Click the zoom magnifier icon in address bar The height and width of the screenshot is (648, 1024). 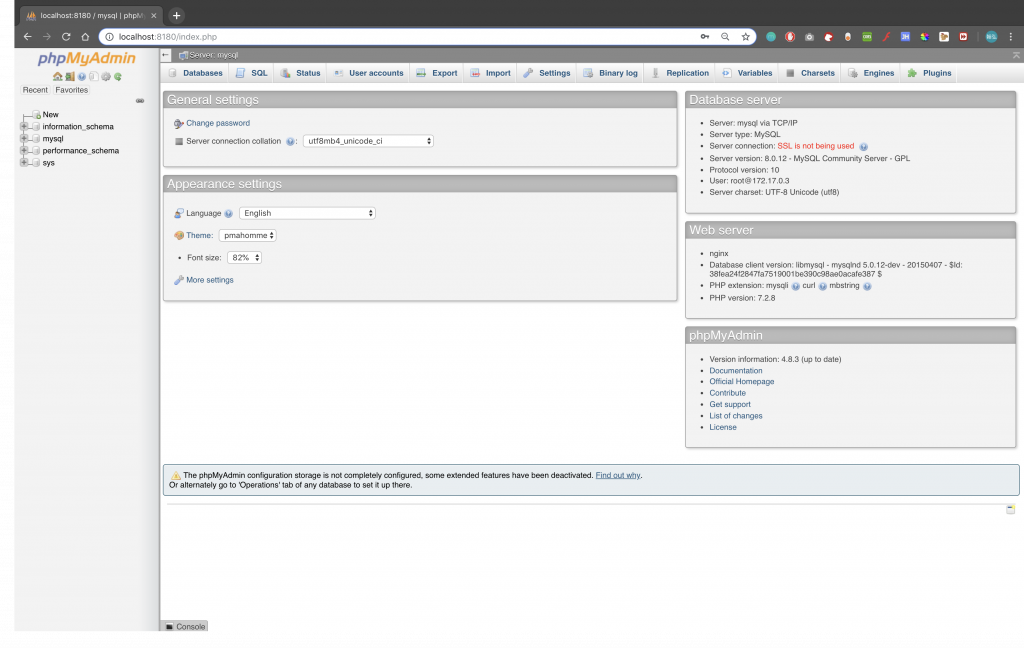(x=725, y=37)
